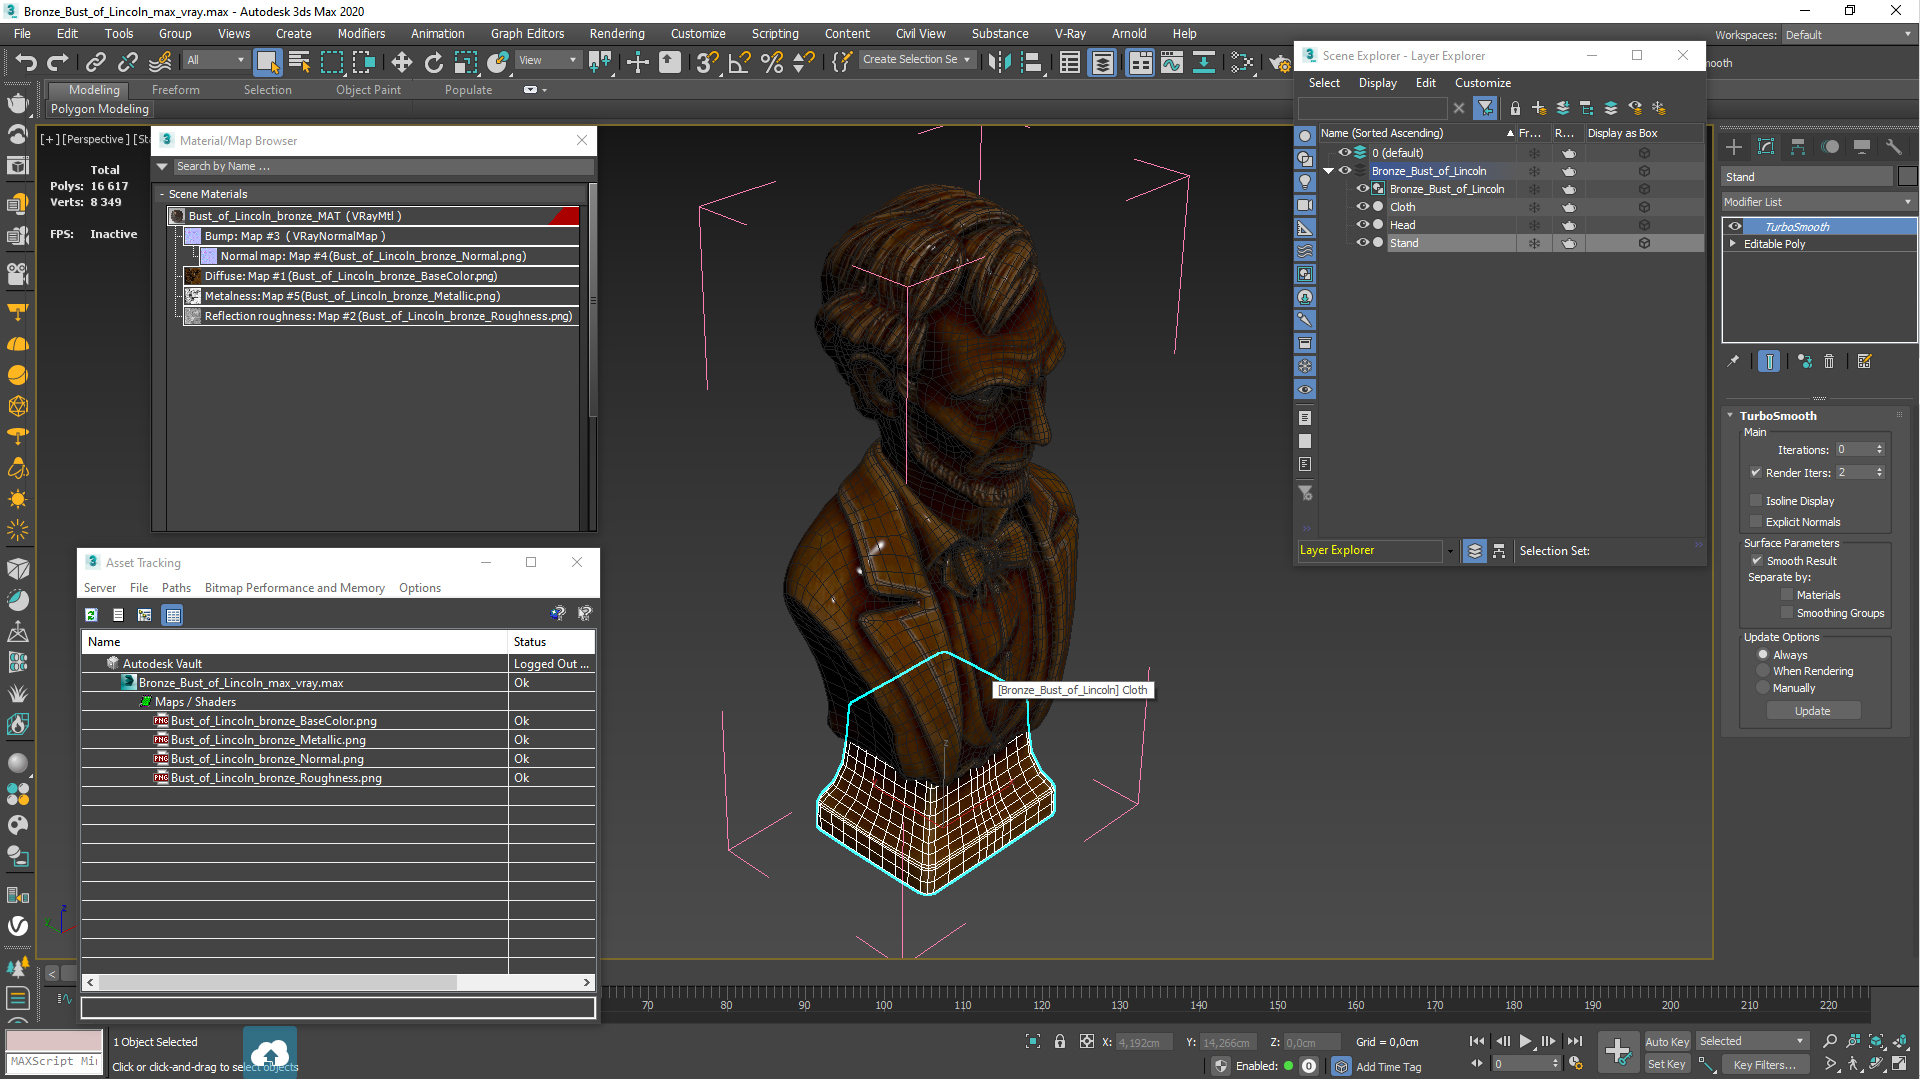This screenshot has width=1920, height=1080.
Task: Switch to the Freeform ribbon tab
Action: click(x=176, y=90)
